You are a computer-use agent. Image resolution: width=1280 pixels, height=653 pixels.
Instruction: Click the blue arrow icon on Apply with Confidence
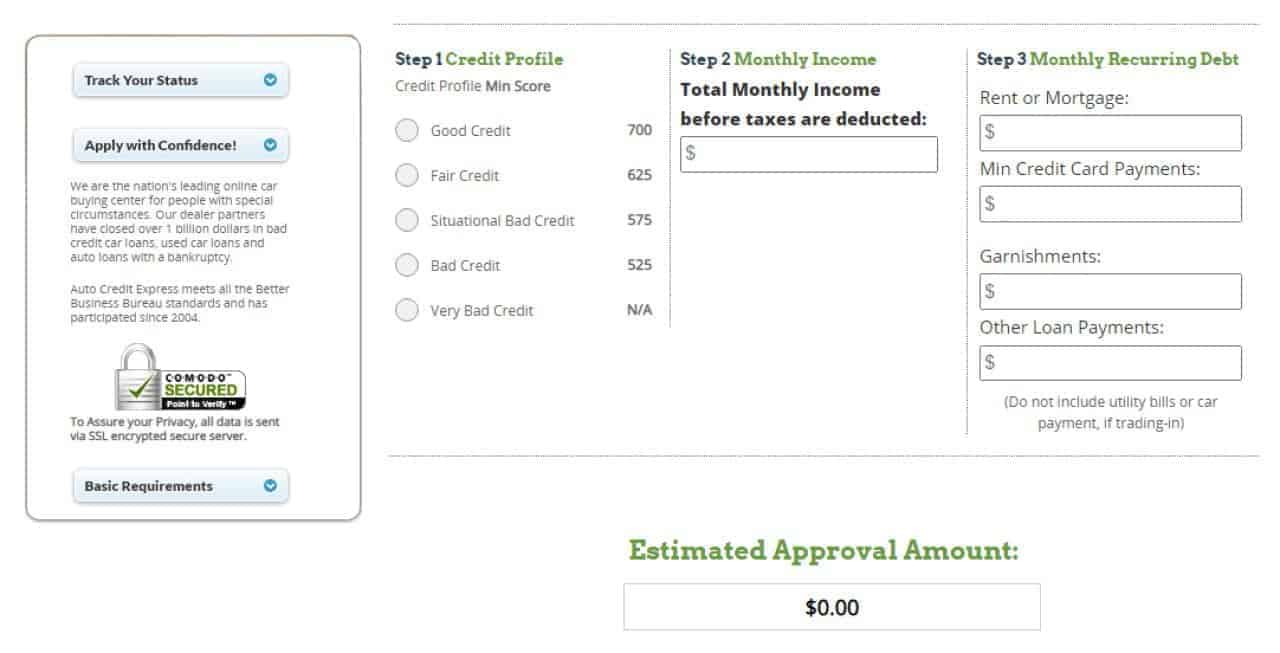click(270, 145)
